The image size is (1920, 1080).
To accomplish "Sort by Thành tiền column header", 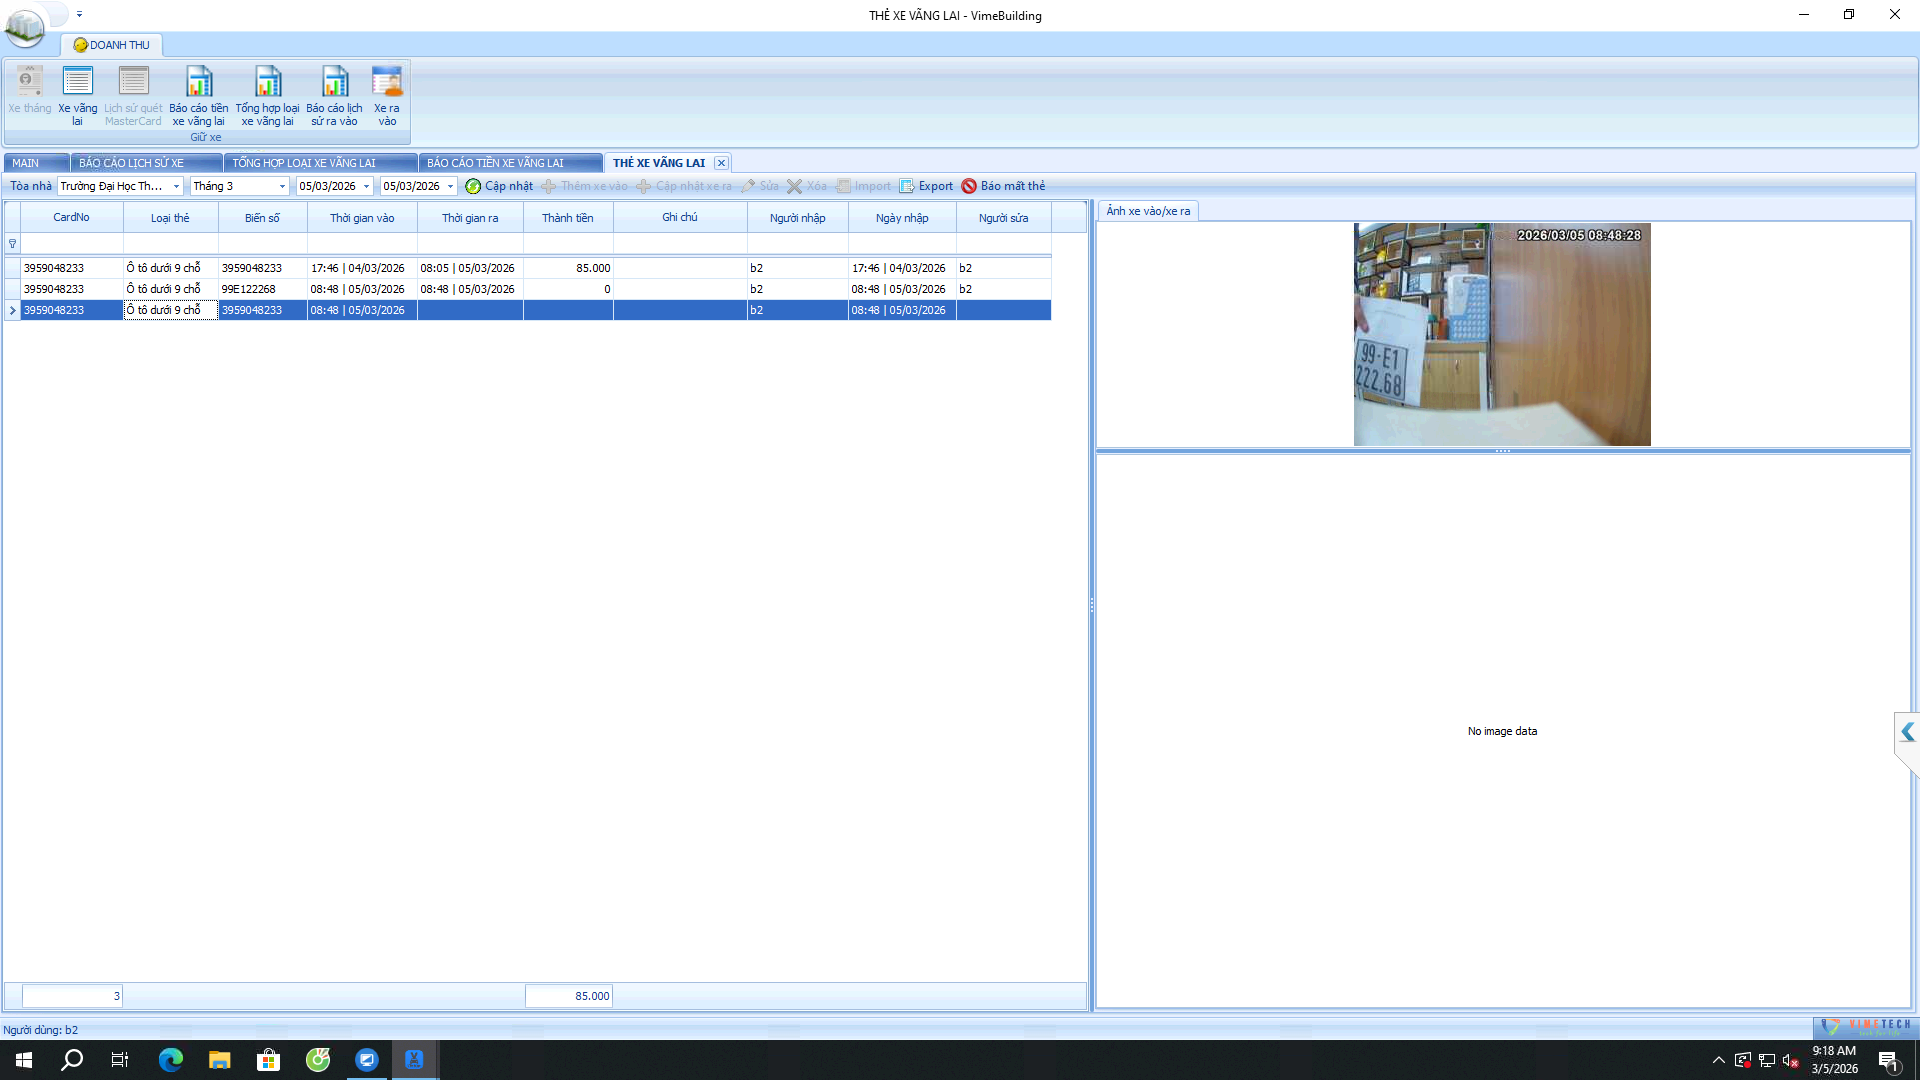I will click(567, 218).
